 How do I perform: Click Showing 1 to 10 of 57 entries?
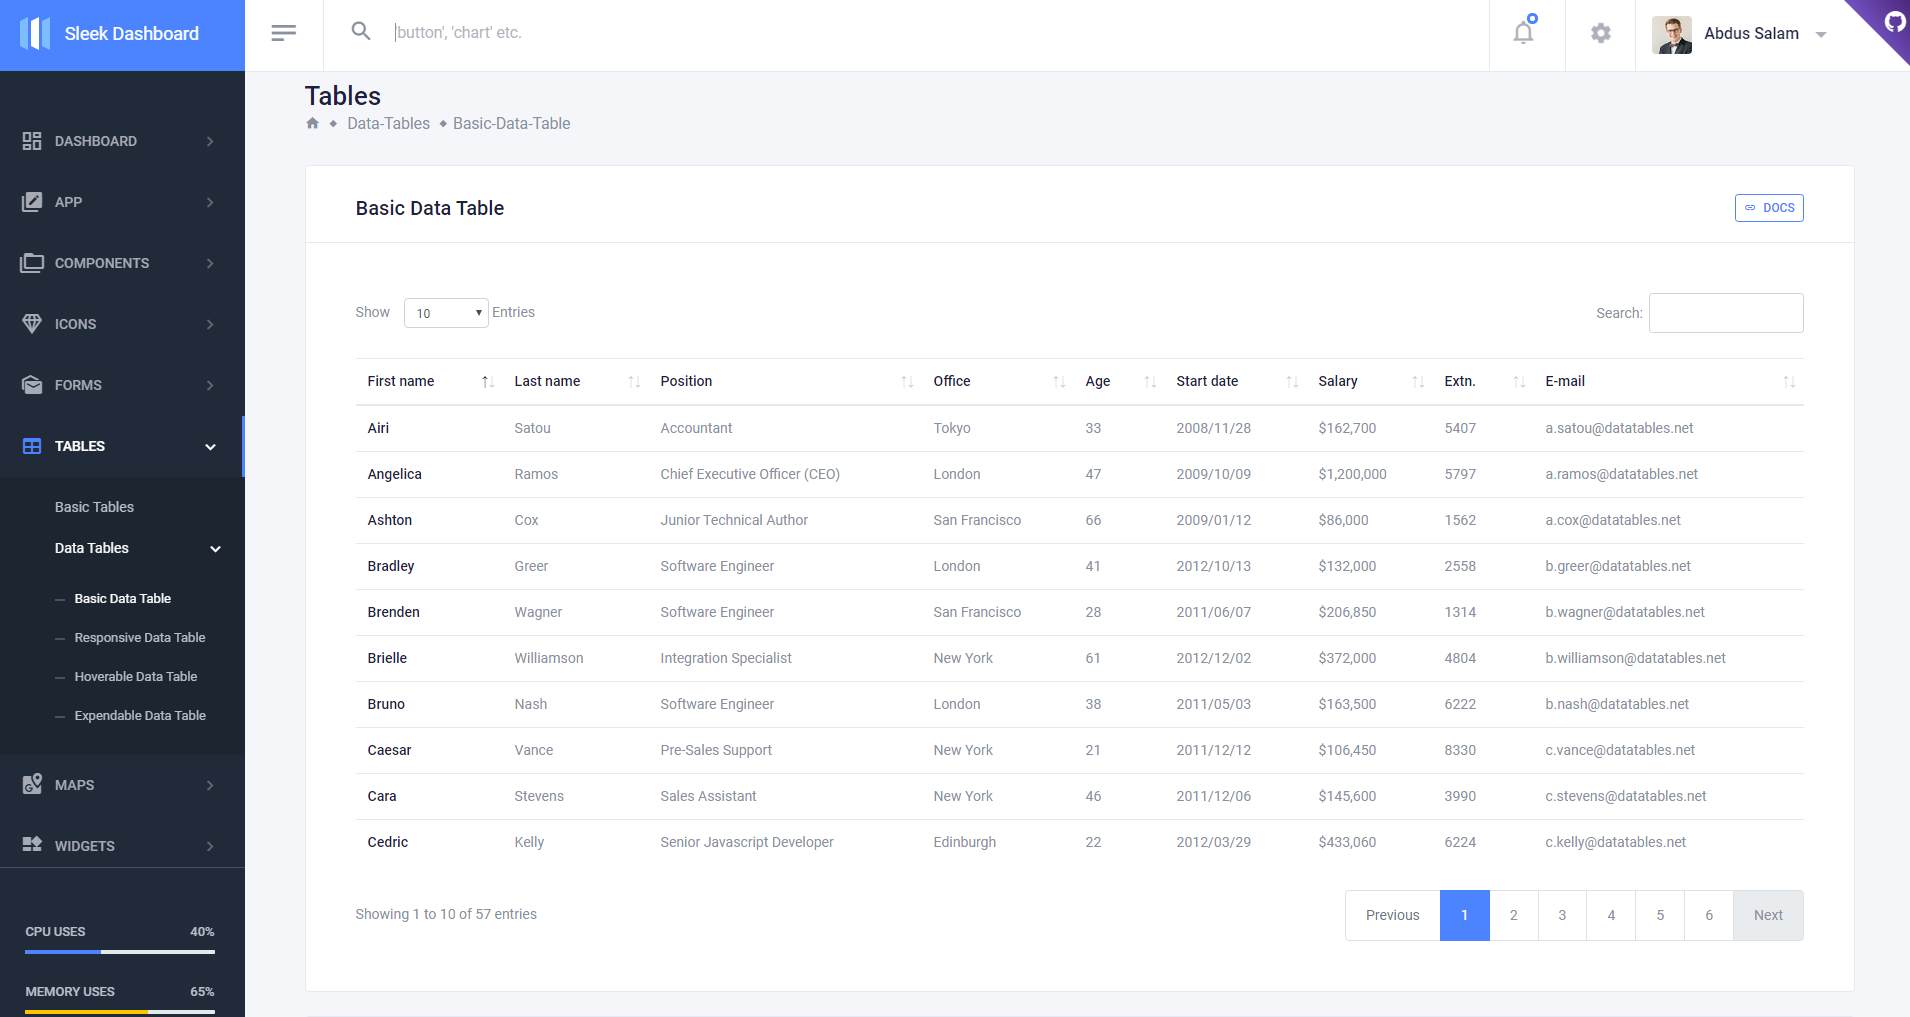pos(446,914)
